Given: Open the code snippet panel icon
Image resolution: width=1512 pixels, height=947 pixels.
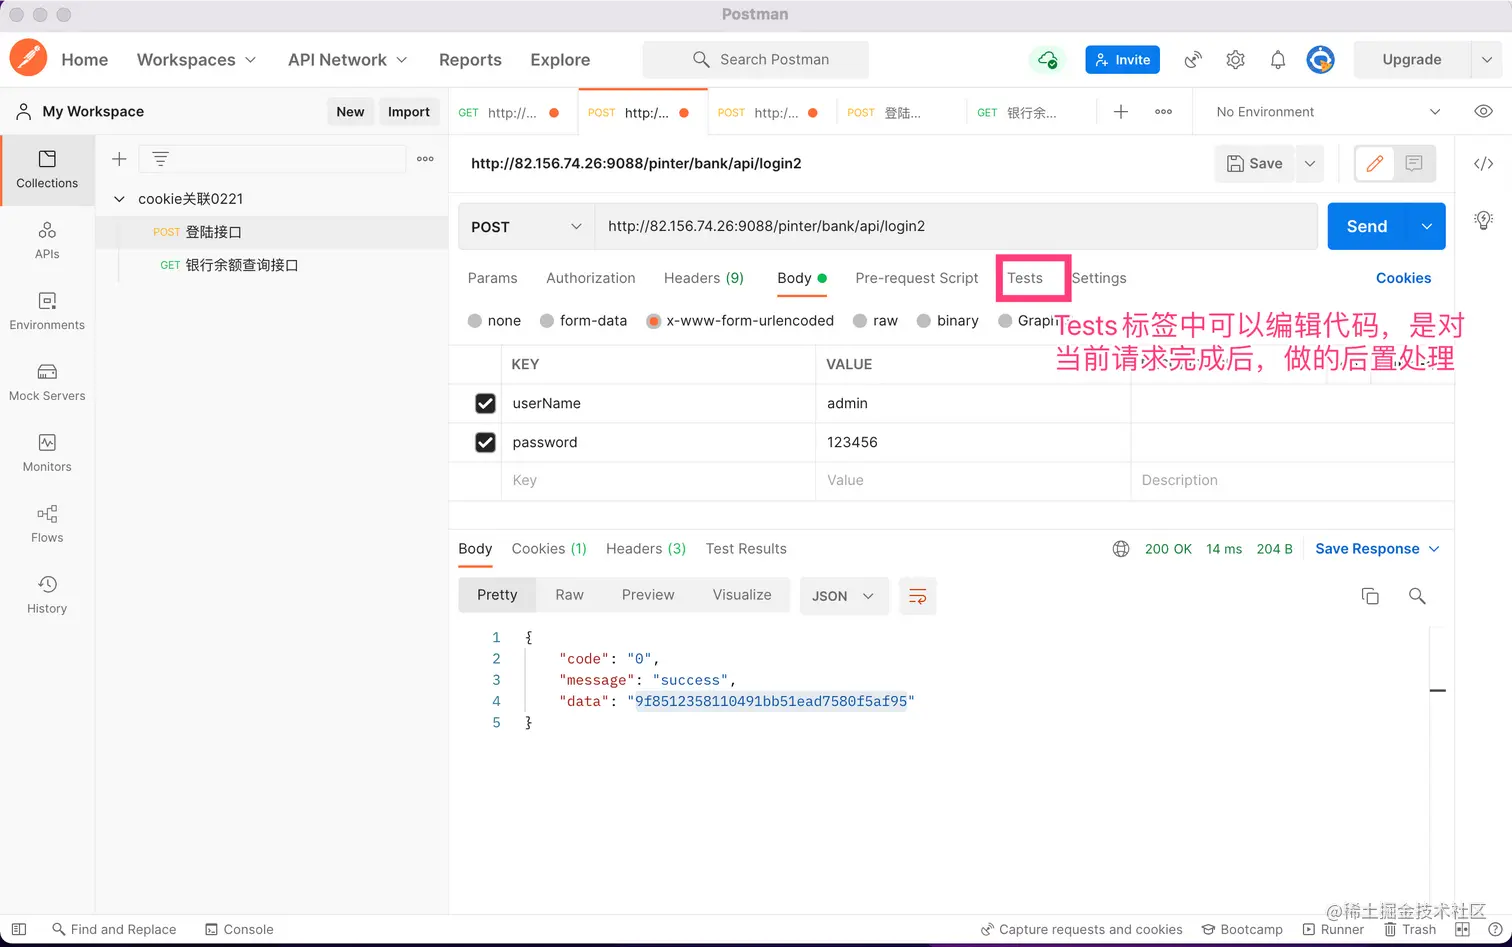Looking at the screenshot, I should point(1484,164).
